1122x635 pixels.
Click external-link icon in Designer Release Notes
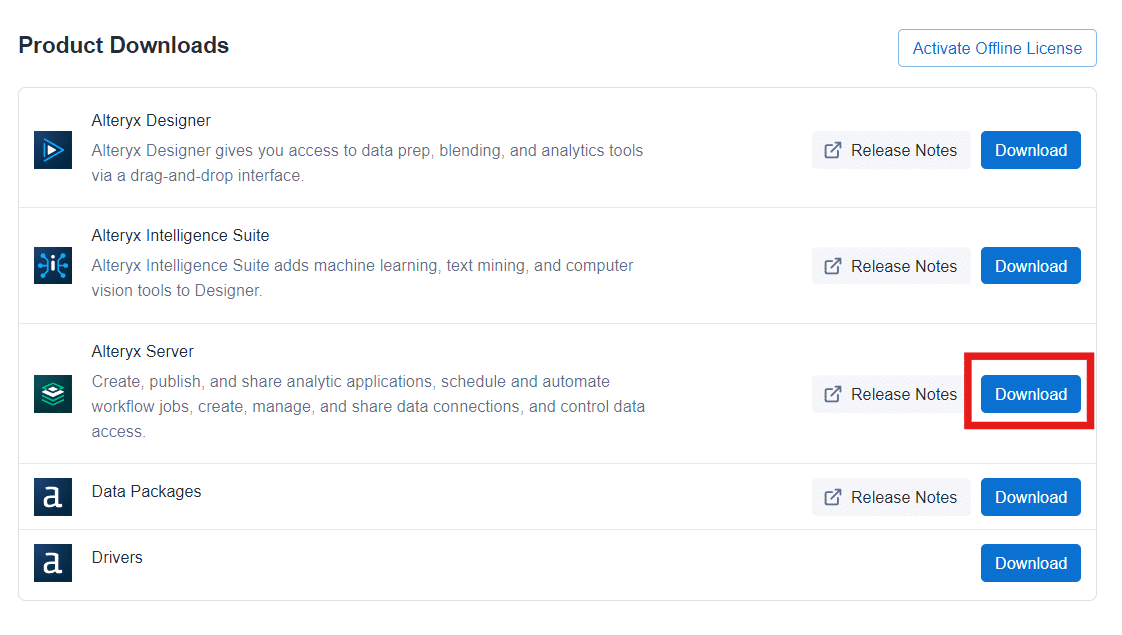832,150
